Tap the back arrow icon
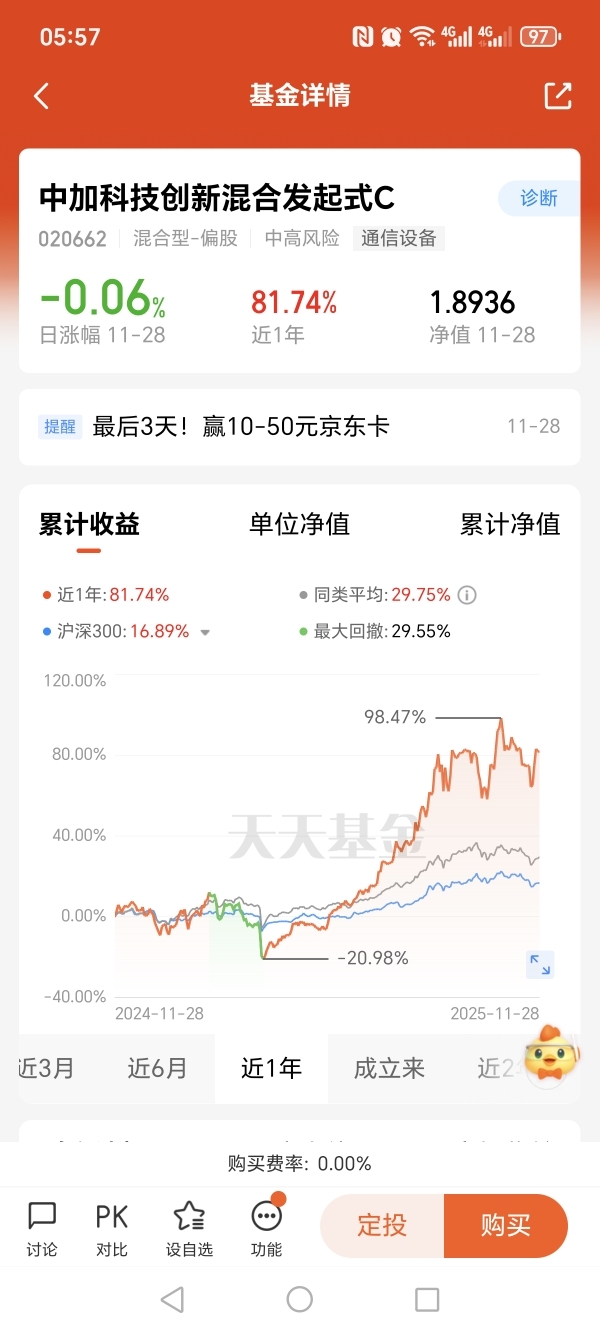Screen dimensions: 600x1332 [41, 96]
